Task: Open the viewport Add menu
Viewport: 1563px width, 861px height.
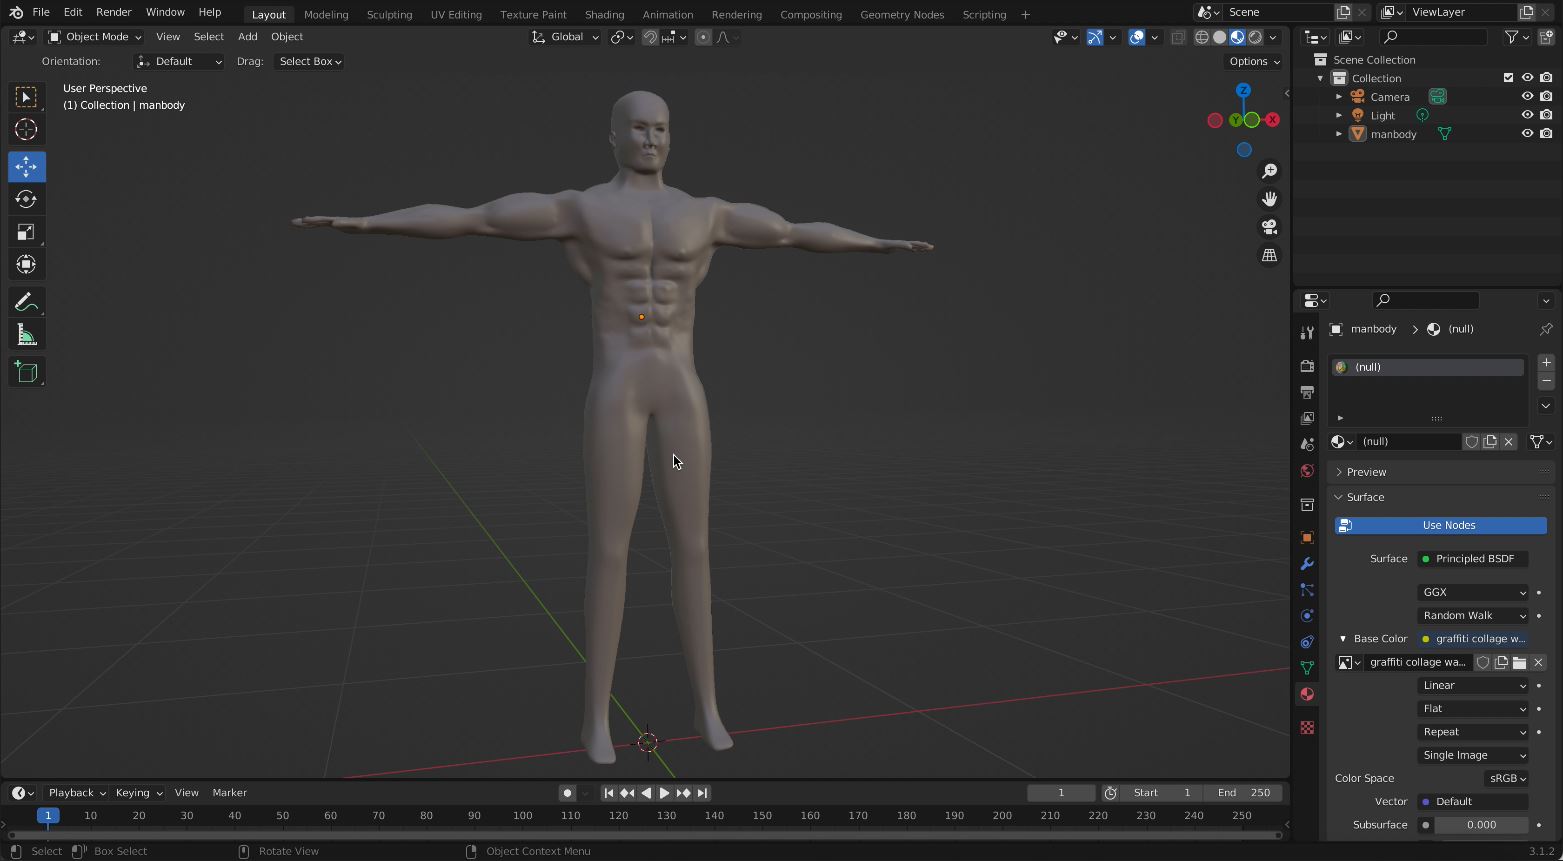Action: [x=247, y=37]
